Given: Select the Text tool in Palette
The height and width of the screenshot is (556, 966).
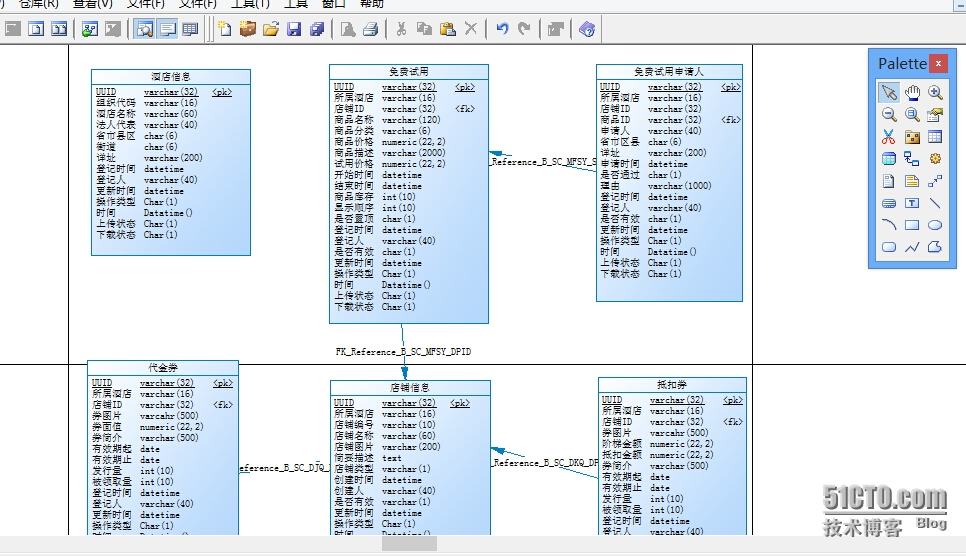Looking at the screenshot, I should pos(912,203).
